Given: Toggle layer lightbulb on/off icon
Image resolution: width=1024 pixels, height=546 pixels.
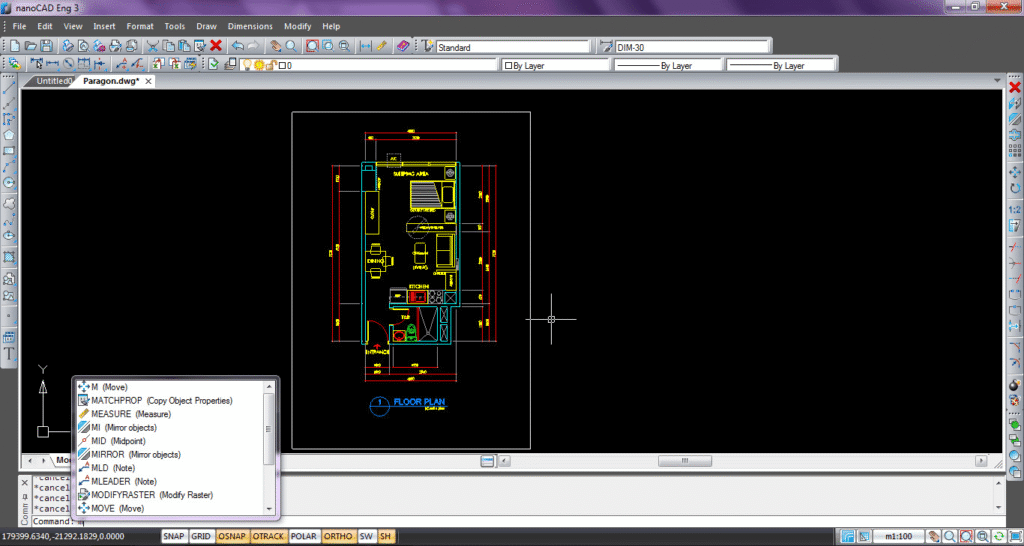Looking at the screenshot, I should click(247, 65).
